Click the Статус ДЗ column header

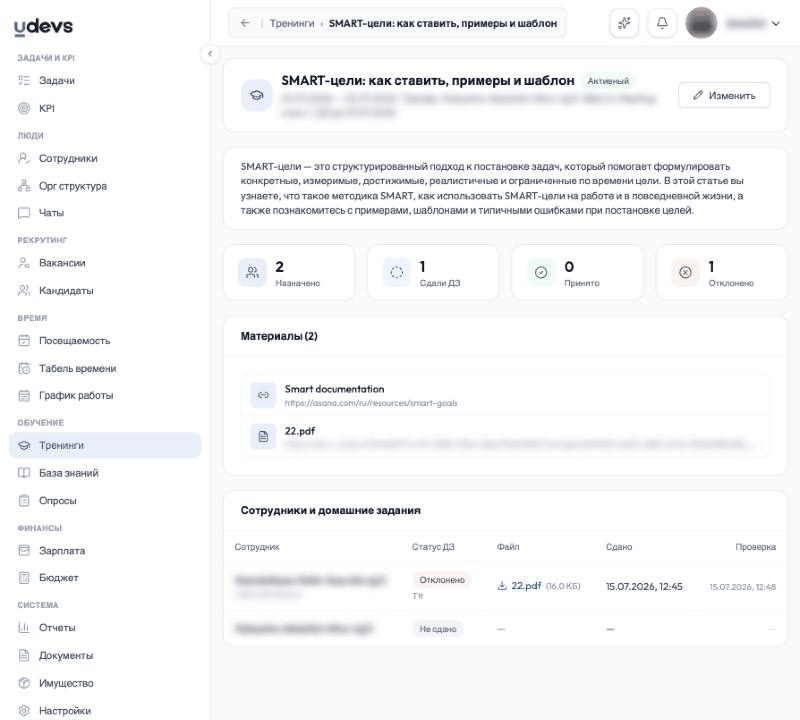pyautogui.click(x=433, y=547)
